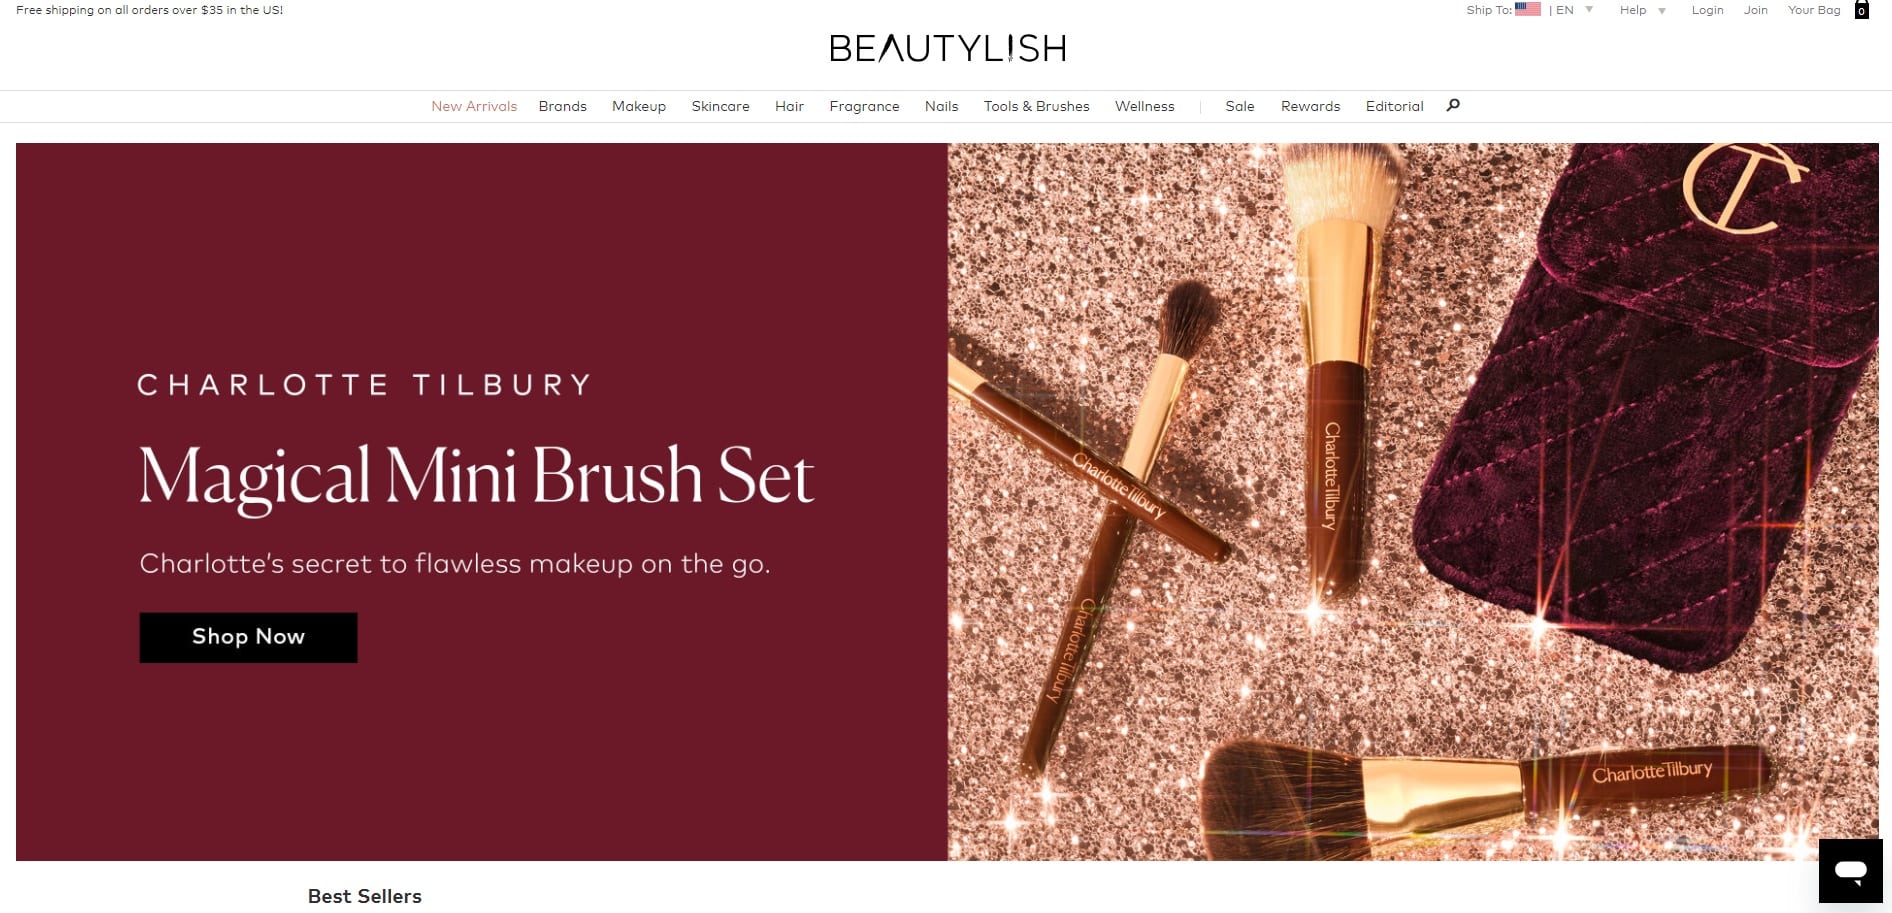Open the Fragrance menu item
The height and width of the screenshot is (913, 1892).
click(864, 106)
